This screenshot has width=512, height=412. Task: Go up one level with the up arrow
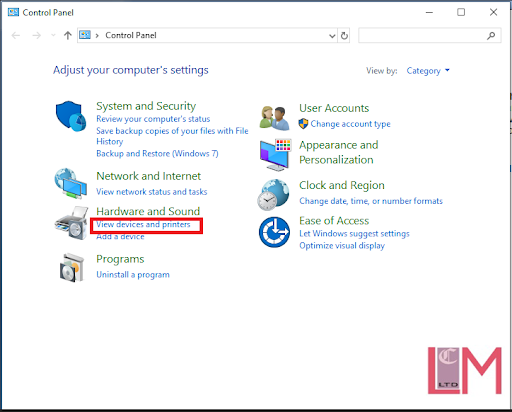(68, 35)
